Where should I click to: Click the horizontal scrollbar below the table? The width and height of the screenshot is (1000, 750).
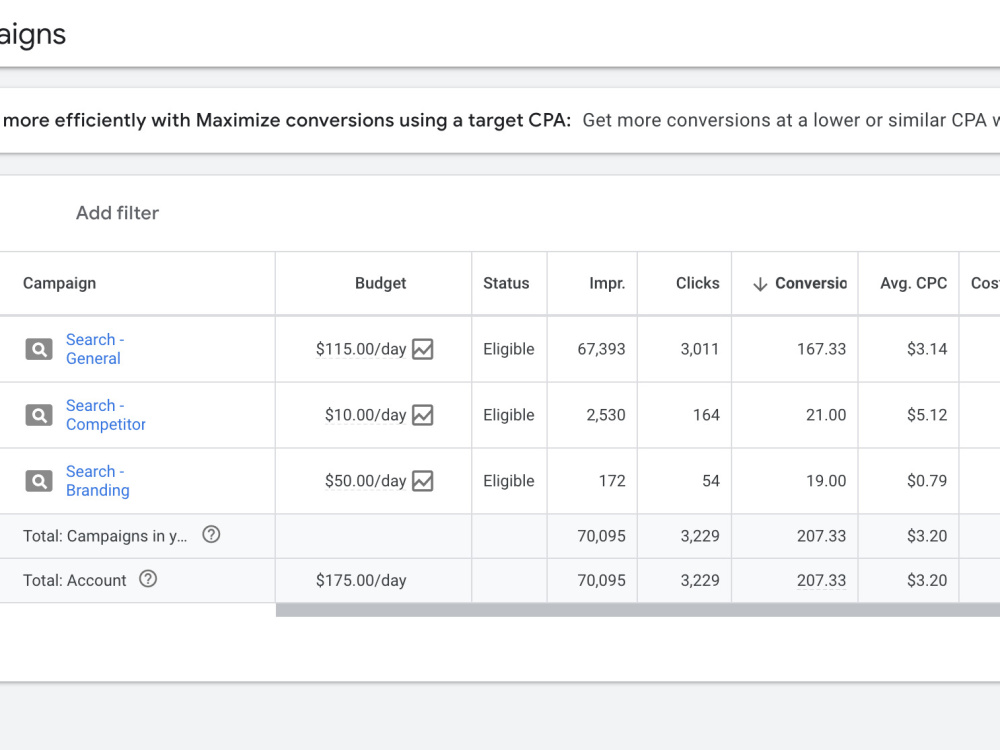pos(638,610)
